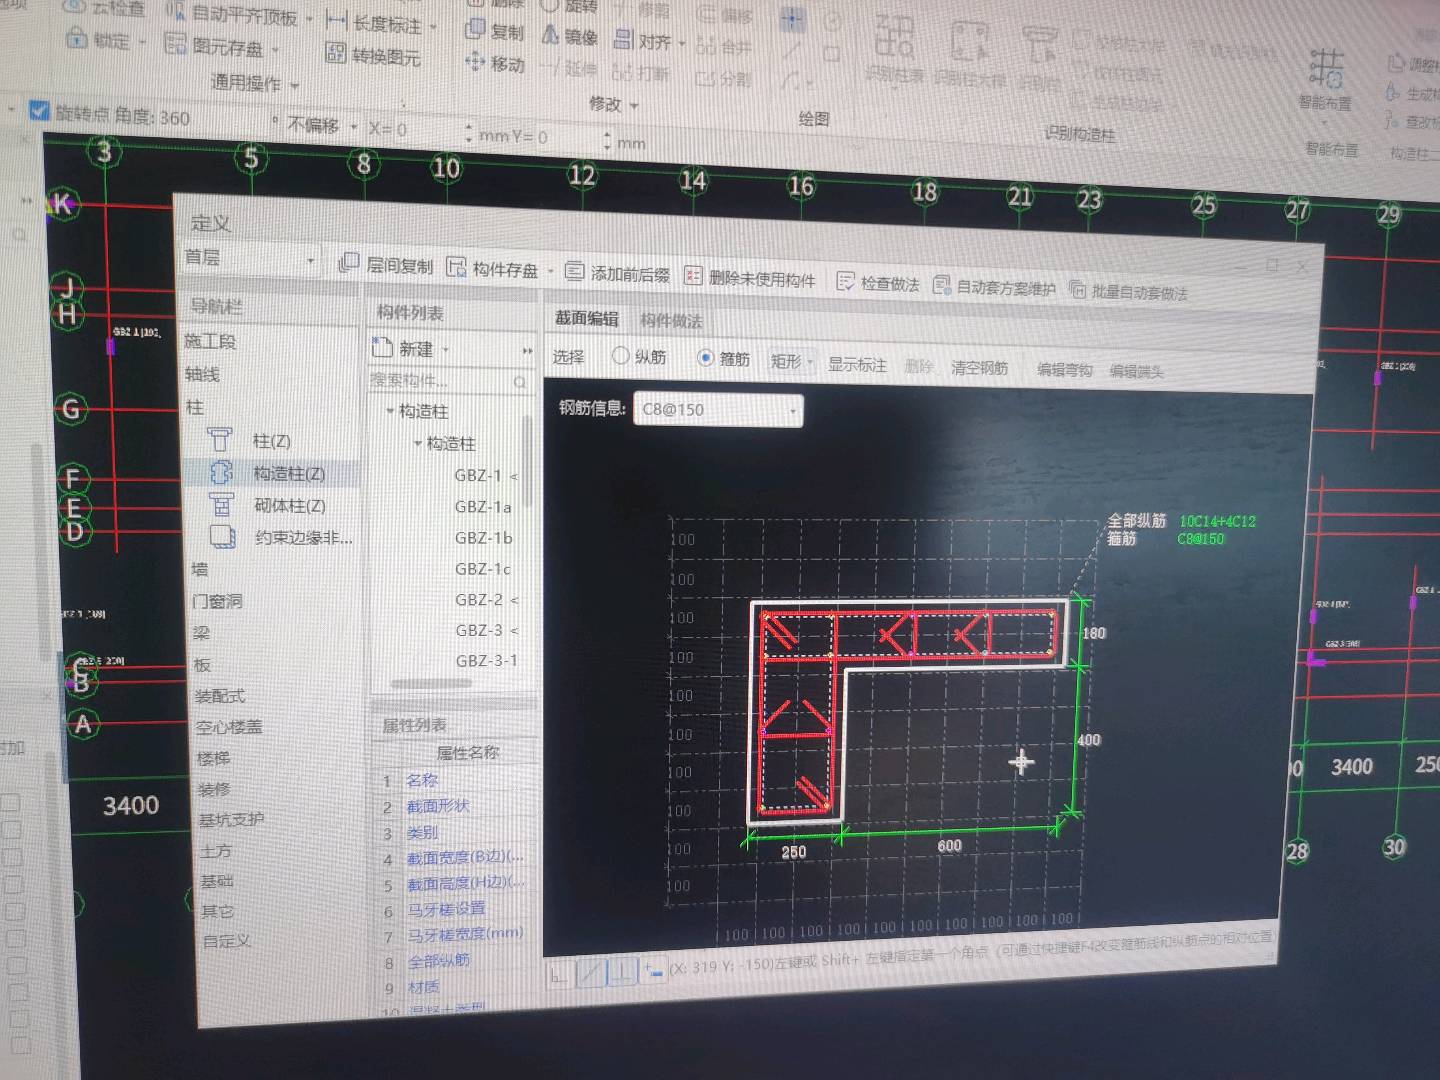Click the 清空钢筋 button
The width and height of the screenshot is (1440, 1080).
[980, 367]
